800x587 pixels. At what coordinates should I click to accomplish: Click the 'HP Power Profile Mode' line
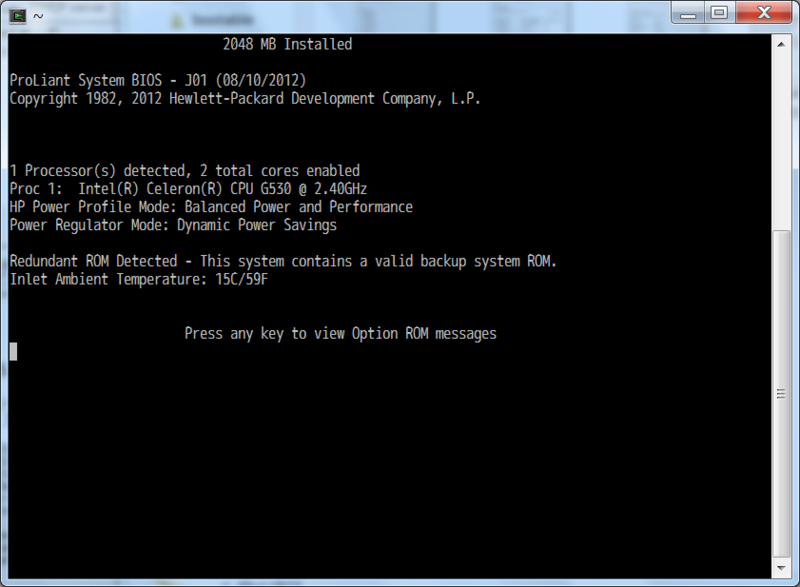211,207
